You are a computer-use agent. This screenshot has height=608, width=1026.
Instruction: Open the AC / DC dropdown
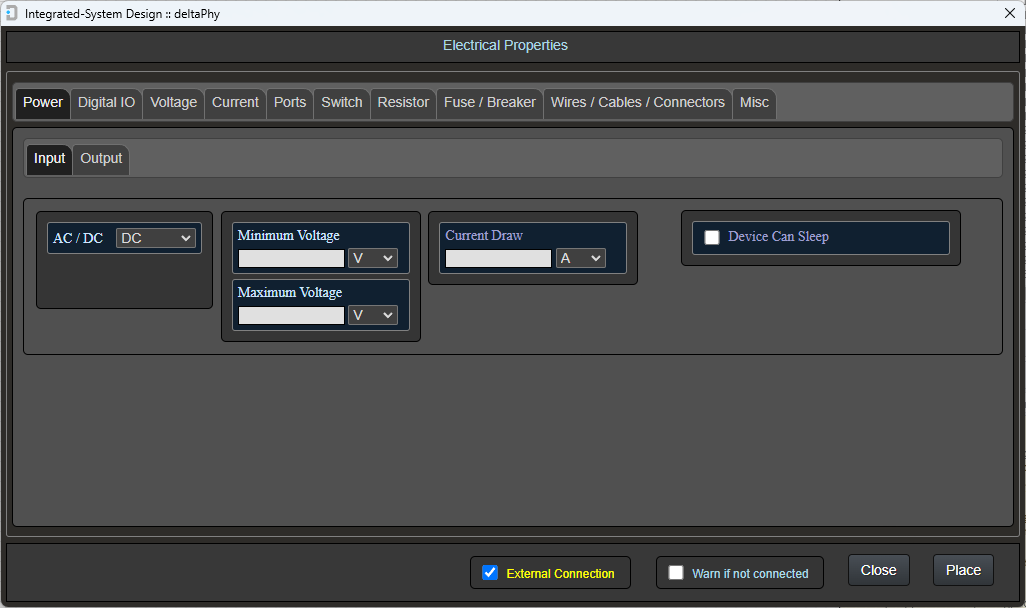(x=156, y=238)
